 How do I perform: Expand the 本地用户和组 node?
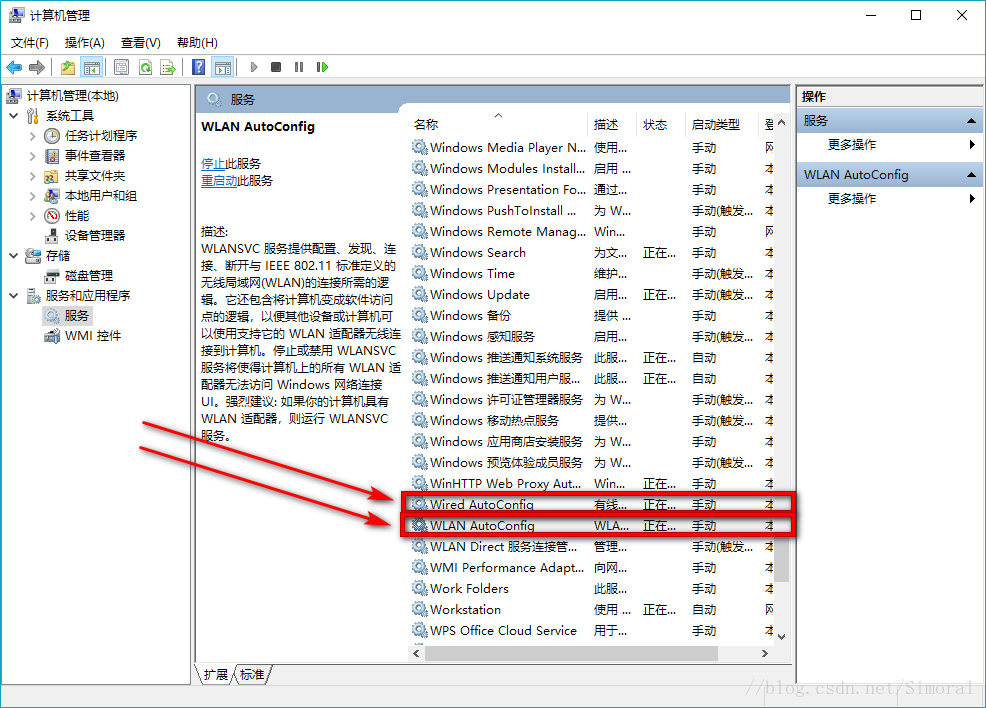[x=33, y=196]
